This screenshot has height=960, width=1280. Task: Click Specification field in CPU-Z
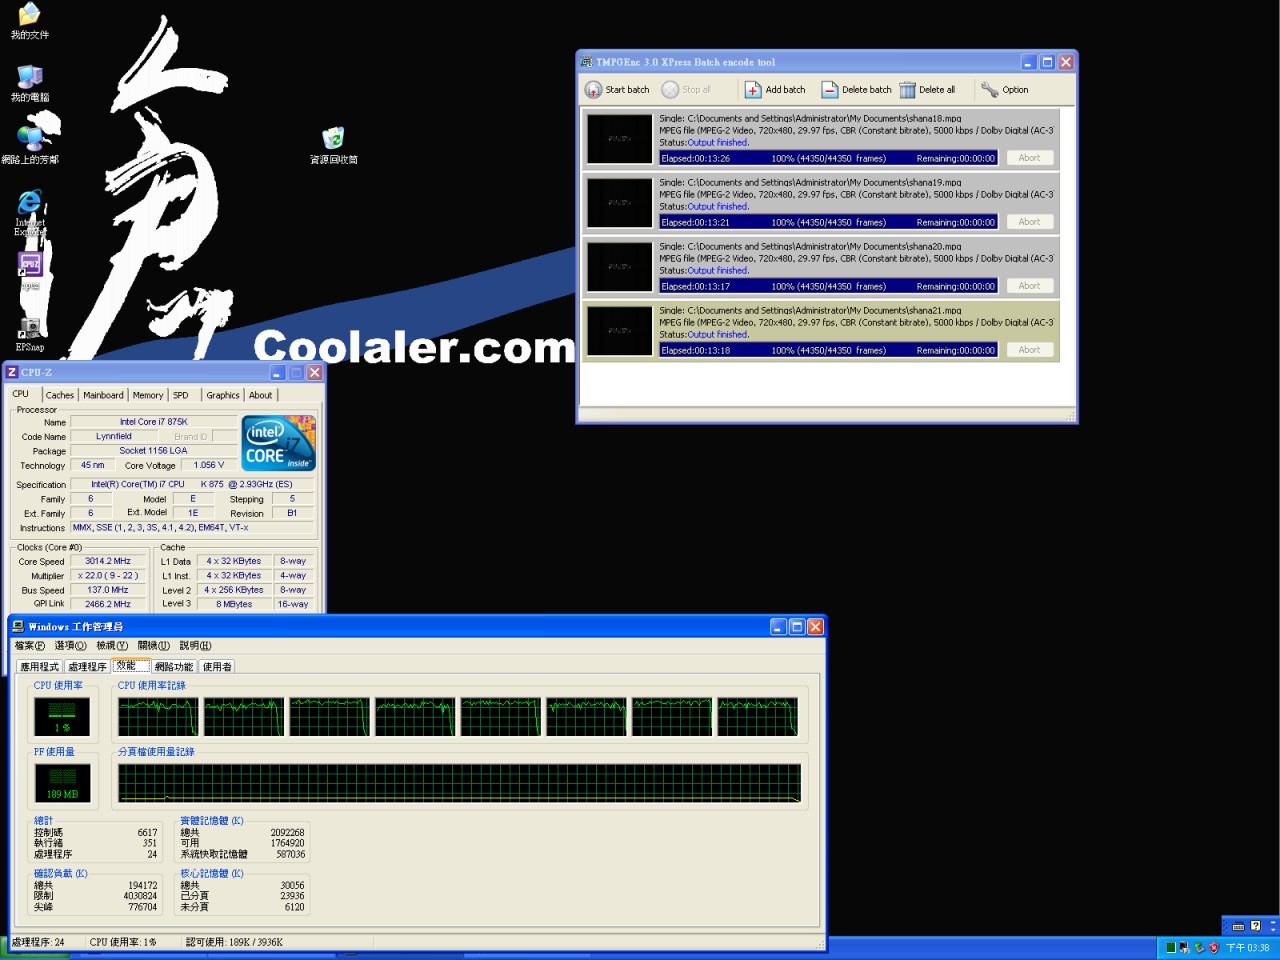pos(192,484)
